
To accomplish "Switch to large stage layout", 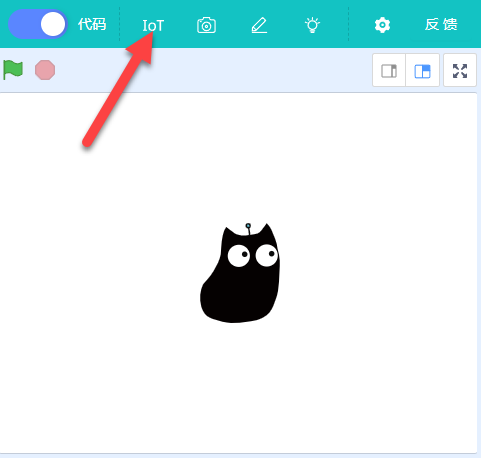I will [x=422, y=70].
